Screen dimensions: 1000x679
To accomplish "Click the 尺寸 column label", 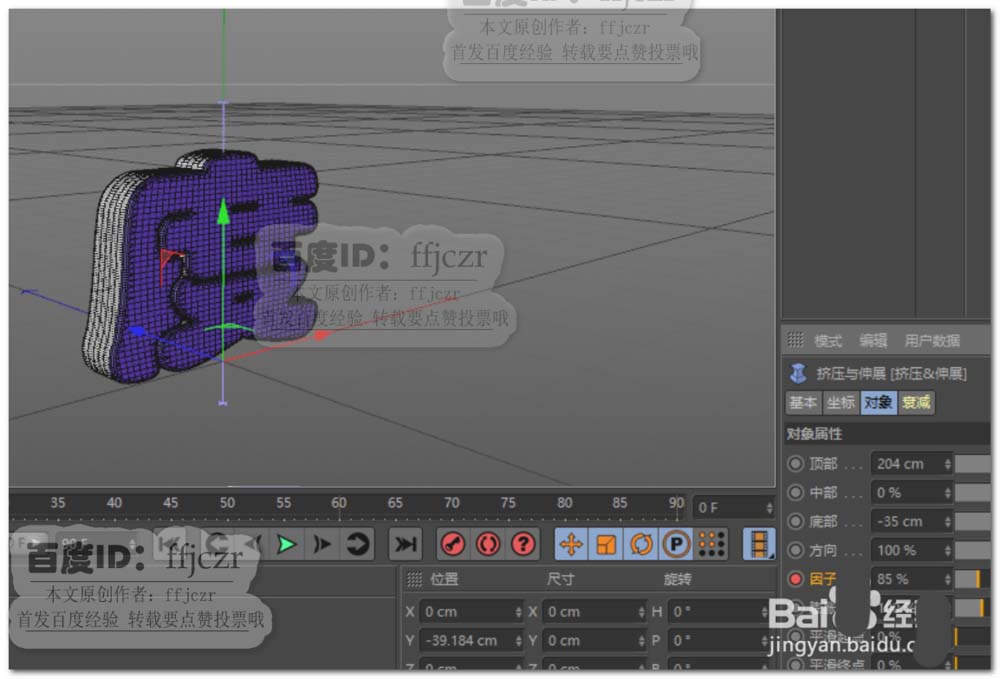I will 560,579.
